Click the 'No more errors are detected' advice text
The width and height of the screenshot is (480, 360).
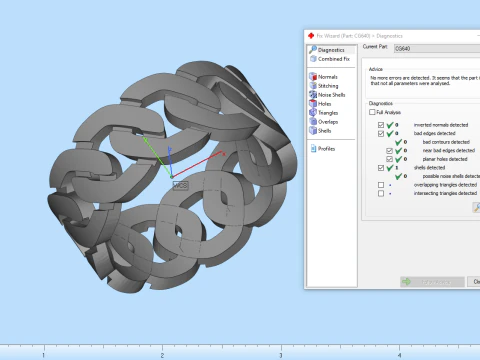(x=425, y=81)
